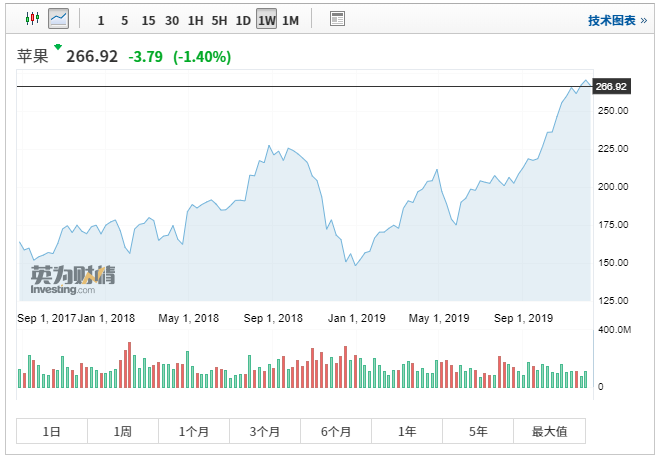The width and height of the screenshot is (660, 460).
Task: Click the -3.79 price change value
Action: (145, 56)
